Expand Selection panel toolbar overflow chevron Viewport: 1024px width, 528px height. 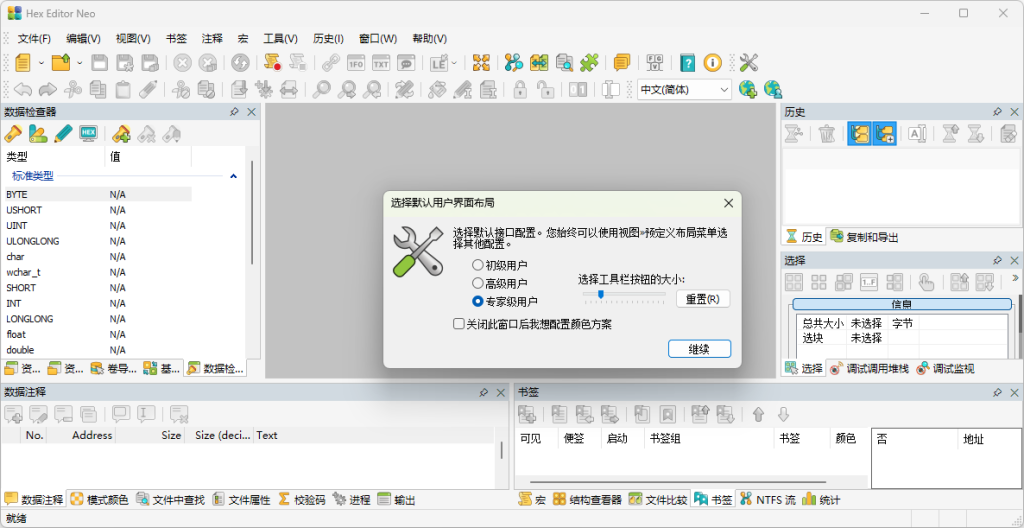coord(1015,278)
